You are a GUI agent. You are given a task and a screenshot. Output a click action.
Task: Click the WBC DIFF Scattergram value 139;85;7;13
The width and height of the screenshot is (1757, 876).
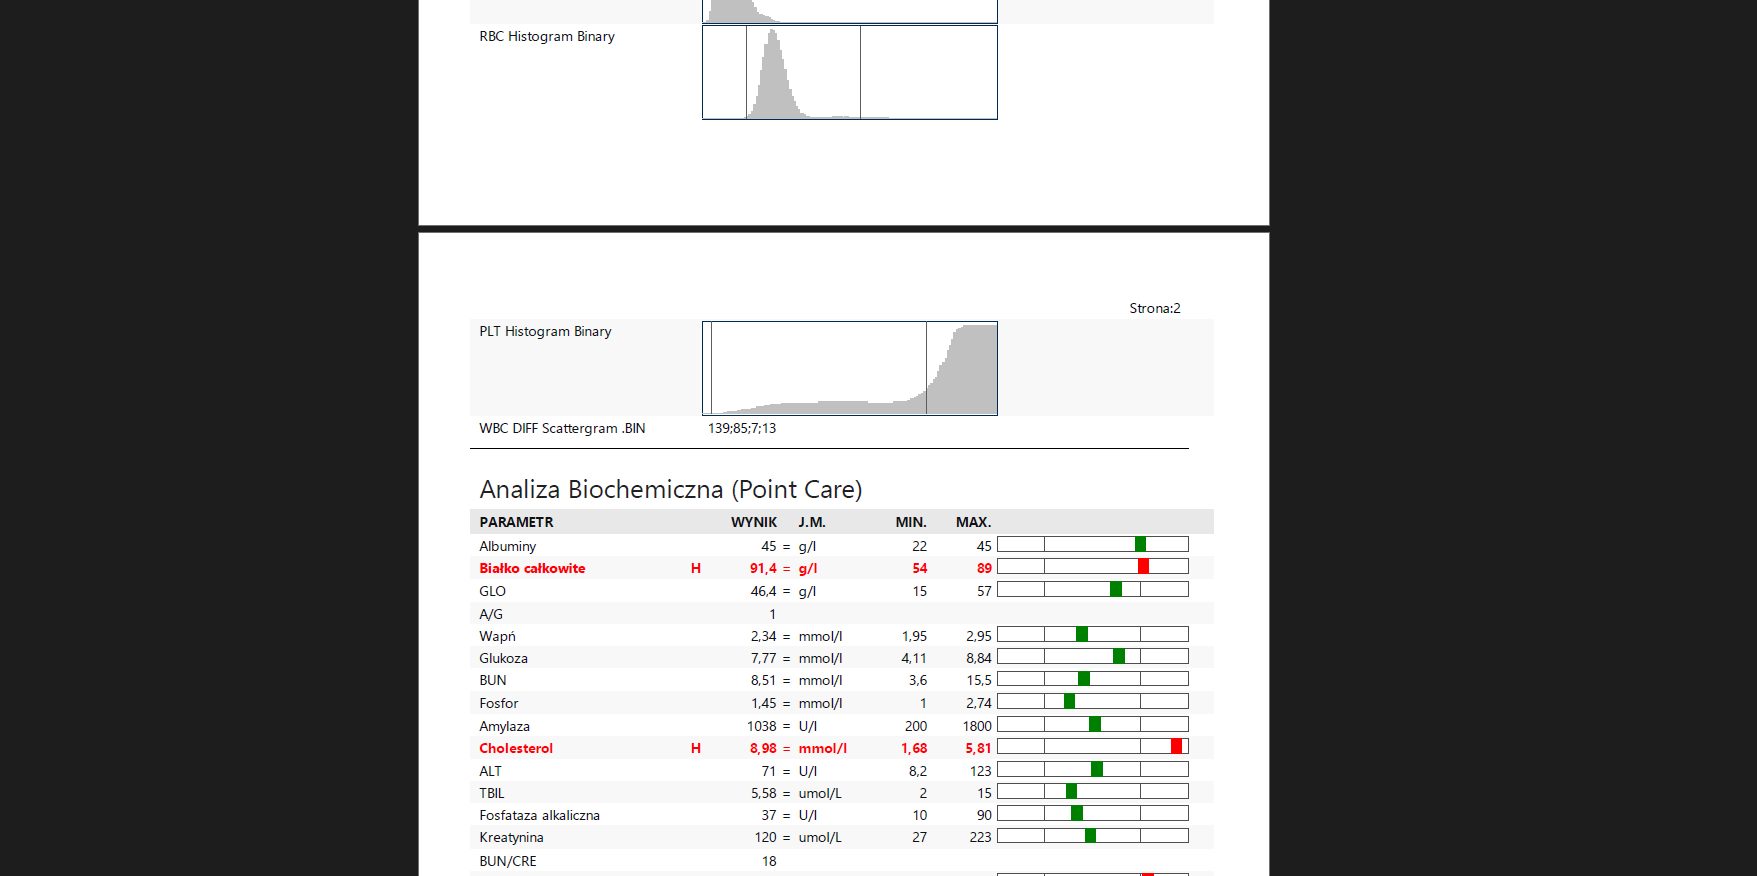pyautogui.click(x=741, y=428)
